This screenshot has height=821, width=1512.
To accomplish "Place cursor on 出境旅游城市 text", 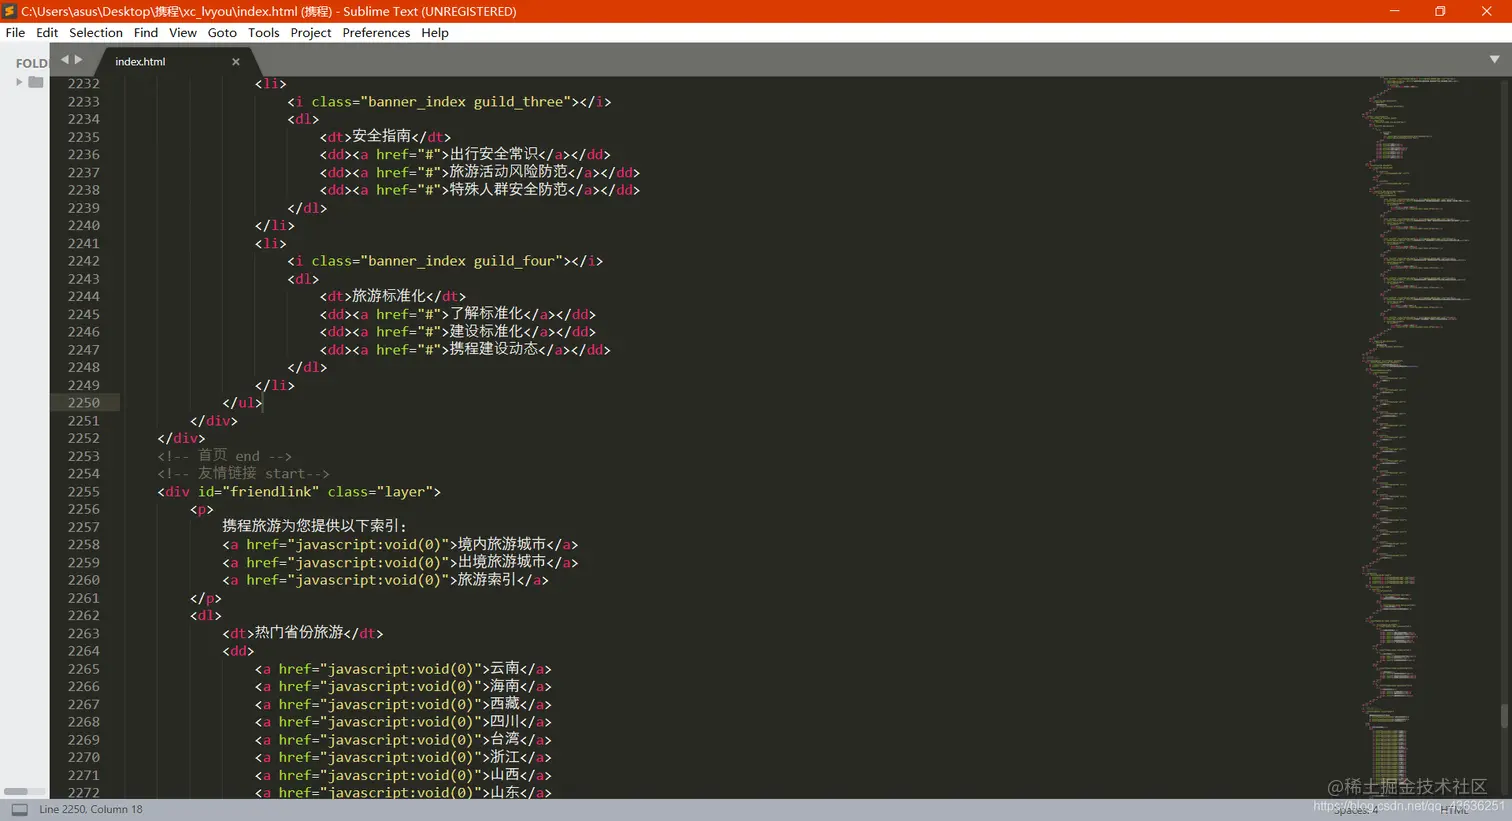I will (502, 563).
